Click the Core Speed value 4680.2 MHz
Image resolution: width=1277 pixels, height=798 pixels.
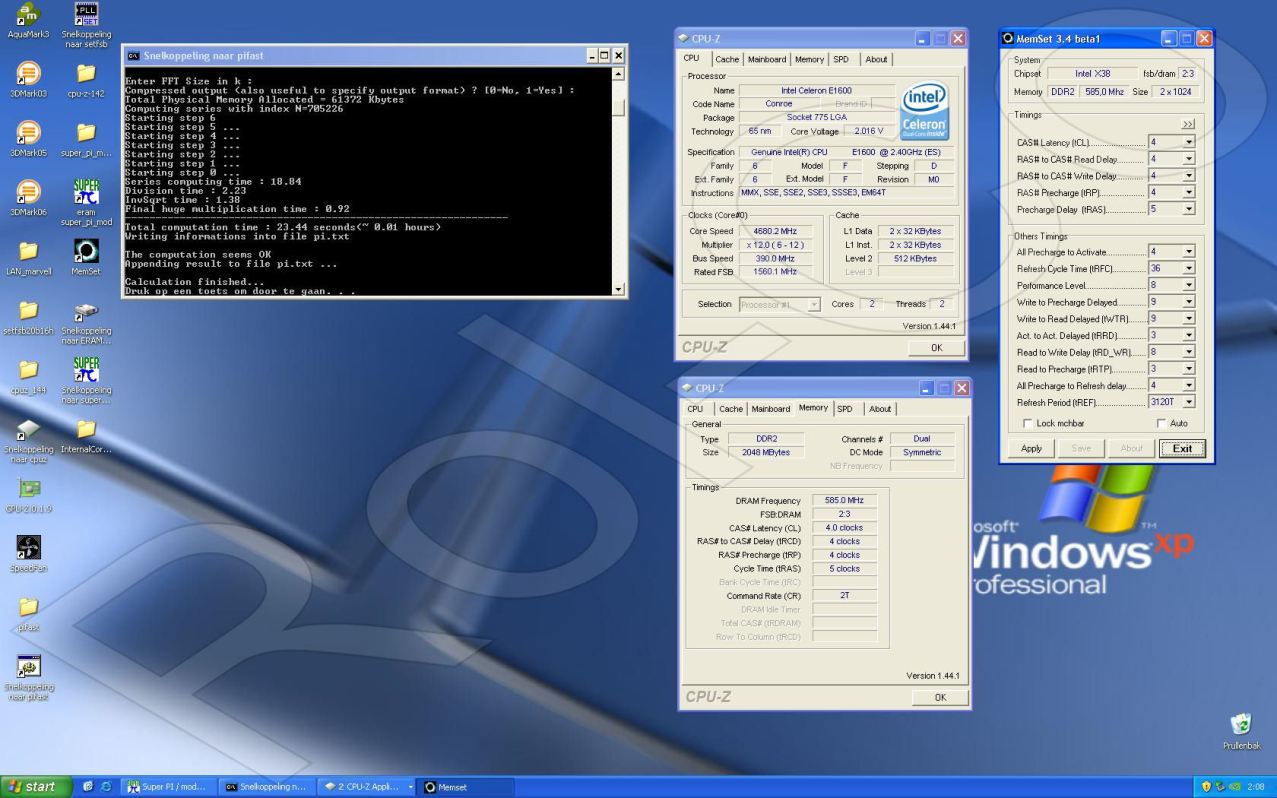pyautogui.click(x=776, y=231)
